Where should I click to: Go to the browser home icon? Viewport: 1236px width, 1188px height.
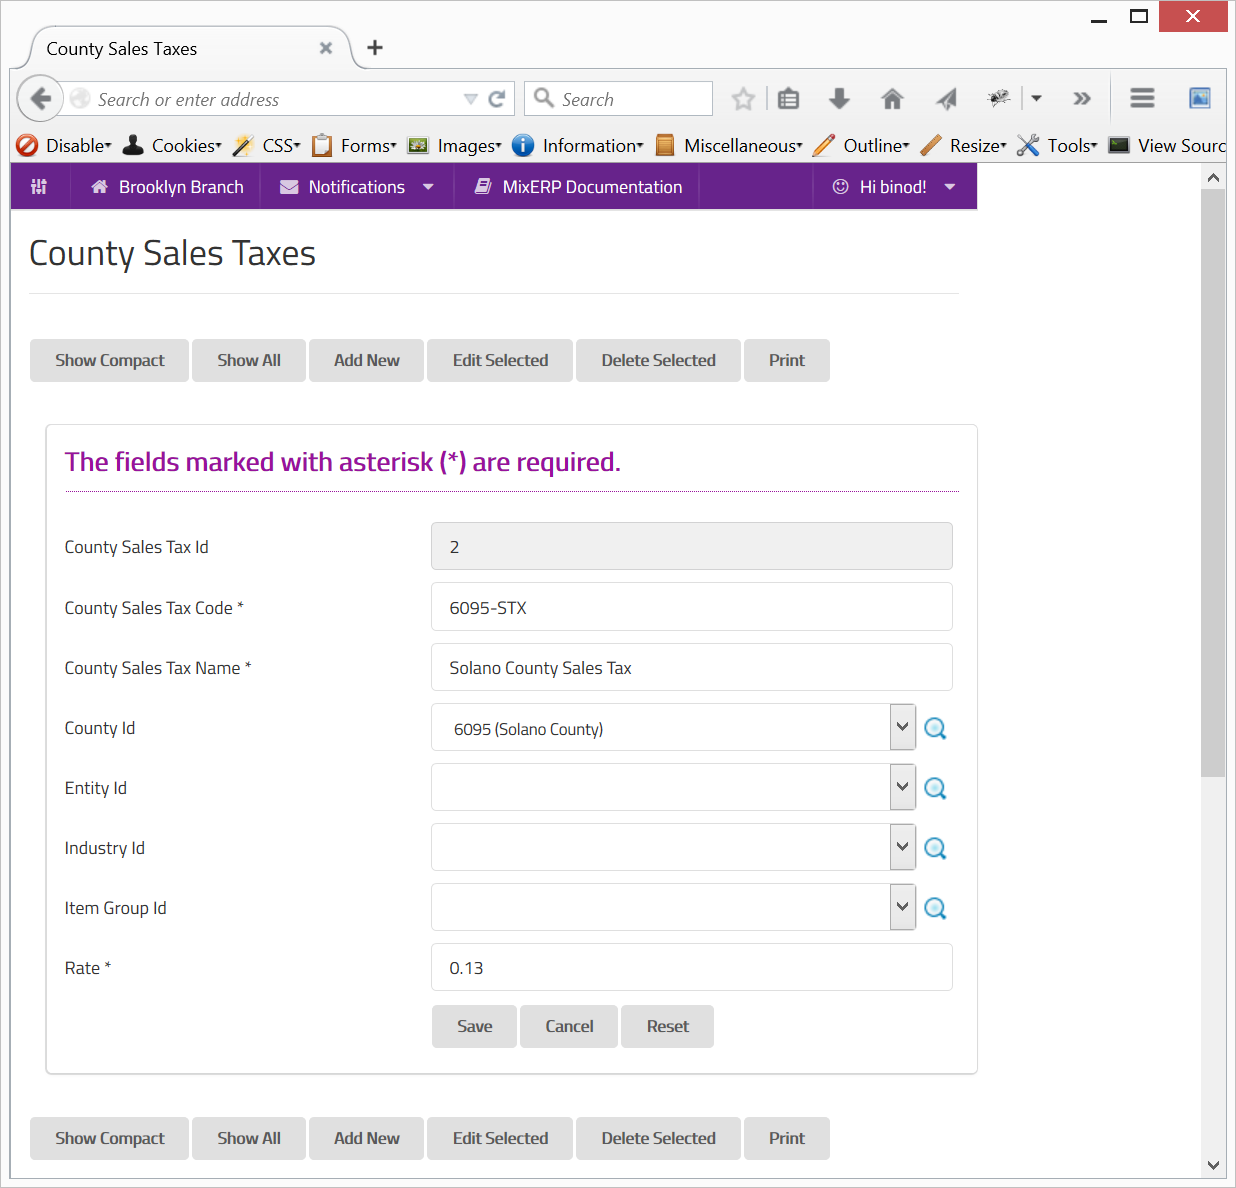[892, 99]
